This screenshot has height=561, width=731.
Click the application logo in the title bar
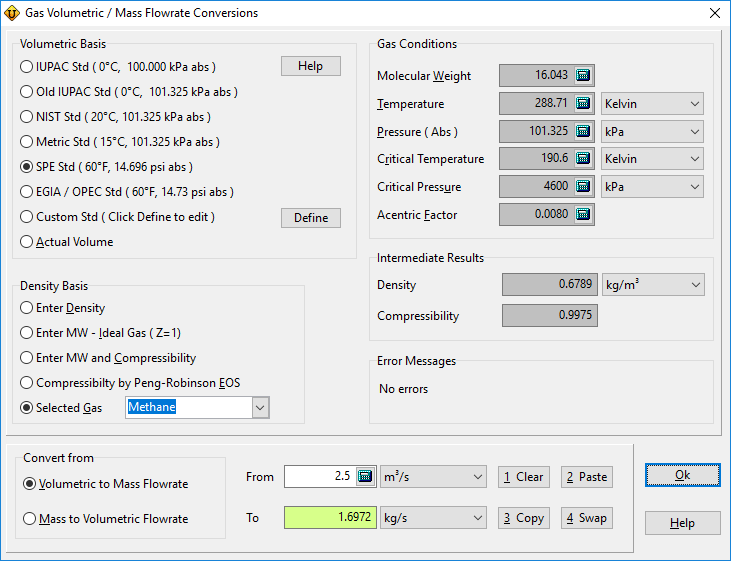[11, 13]
